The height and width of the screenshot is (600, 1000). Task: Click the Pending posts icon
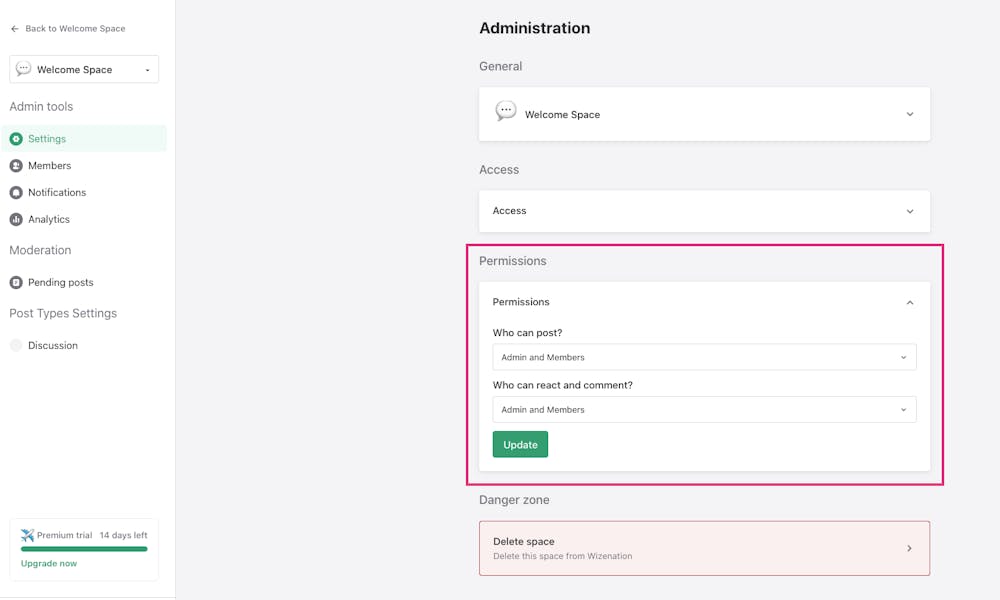(16, 283)
